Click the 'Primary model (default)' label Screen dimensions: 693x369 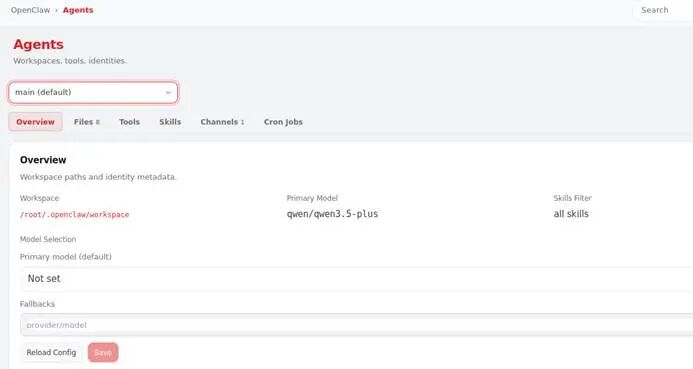click(x=65, y=257)
